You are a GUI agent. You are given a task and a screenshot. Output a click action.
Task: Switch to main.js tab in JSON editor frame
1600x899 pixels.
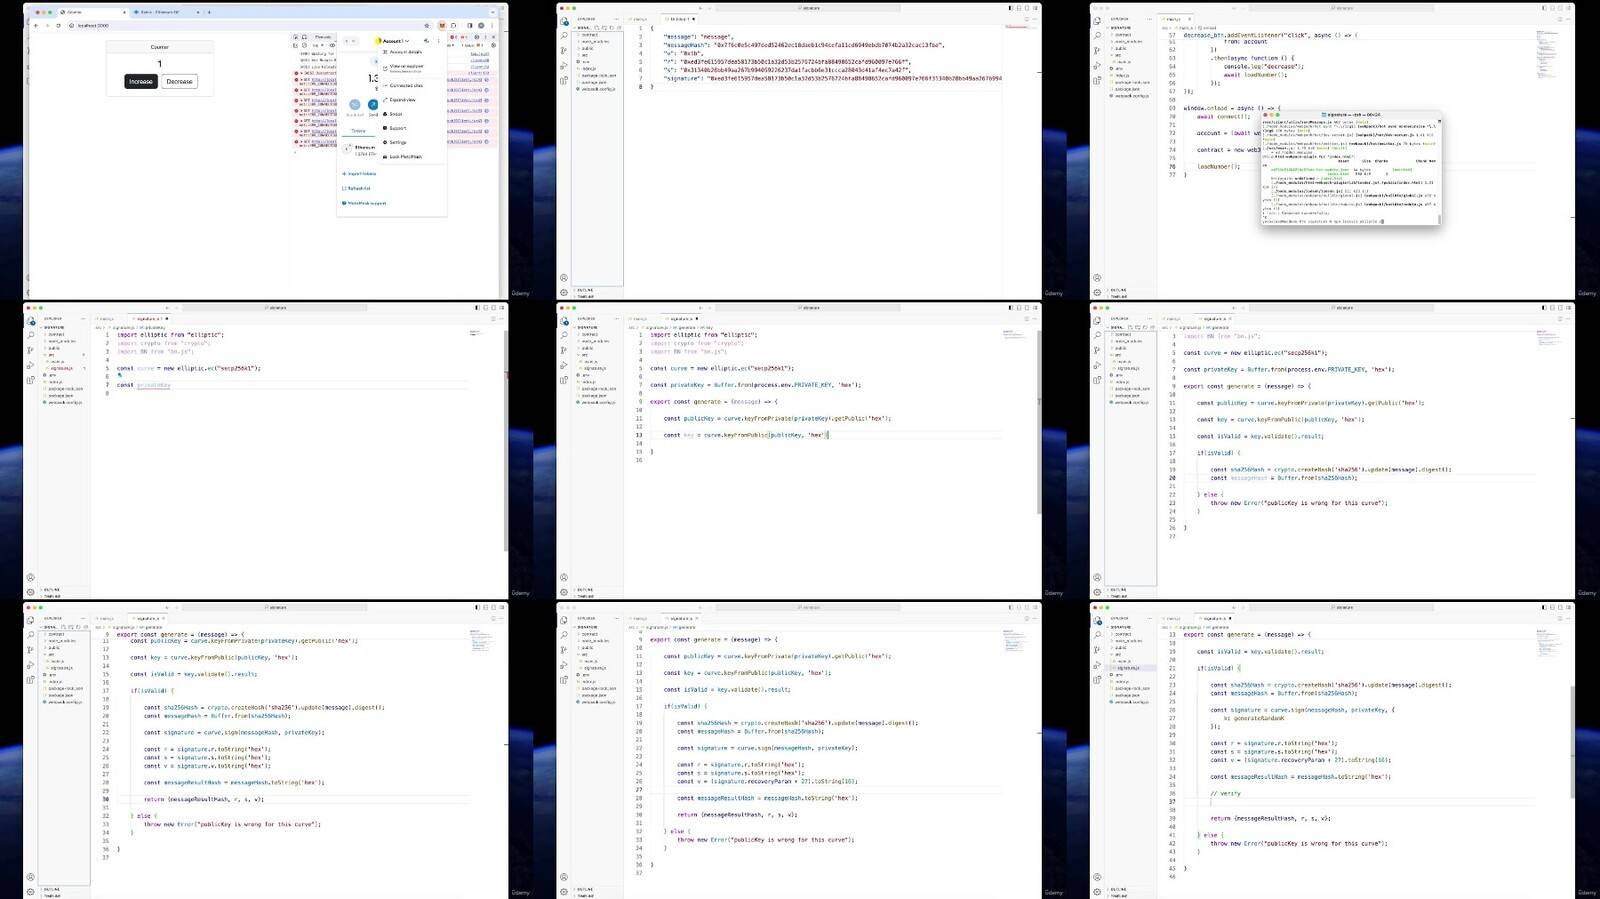click(641, 19)
